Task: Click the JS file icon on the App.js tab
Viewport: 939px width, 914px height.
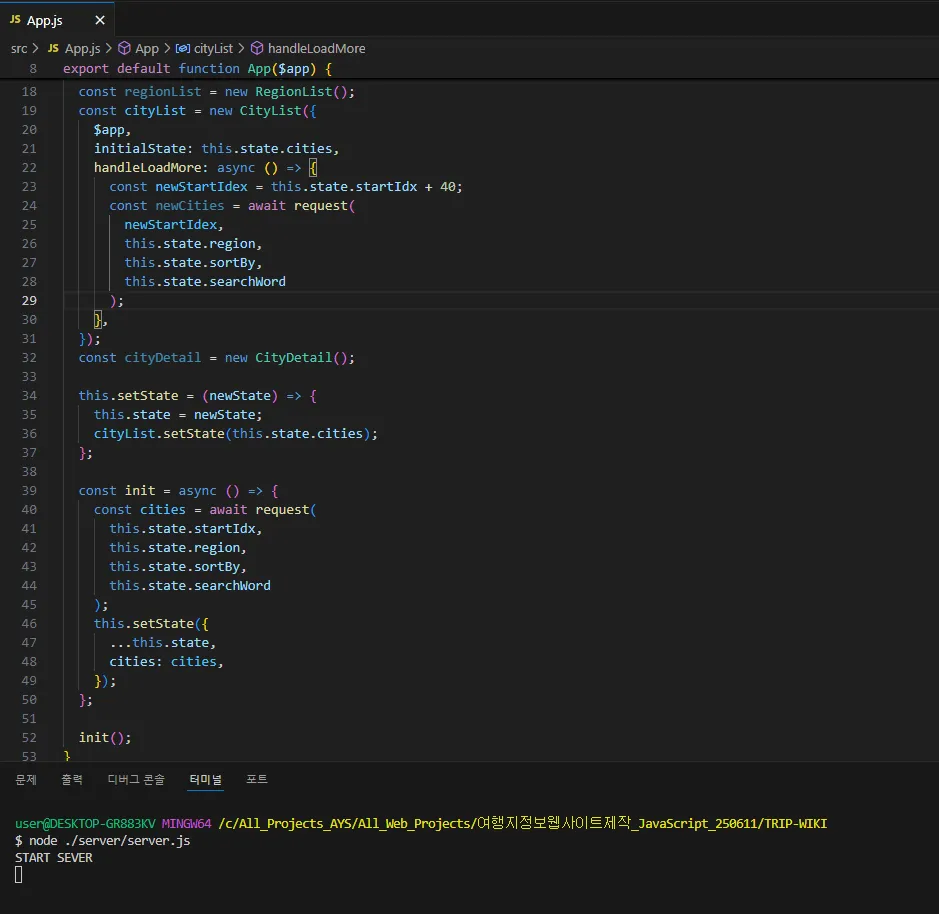Action: (15, 20)
